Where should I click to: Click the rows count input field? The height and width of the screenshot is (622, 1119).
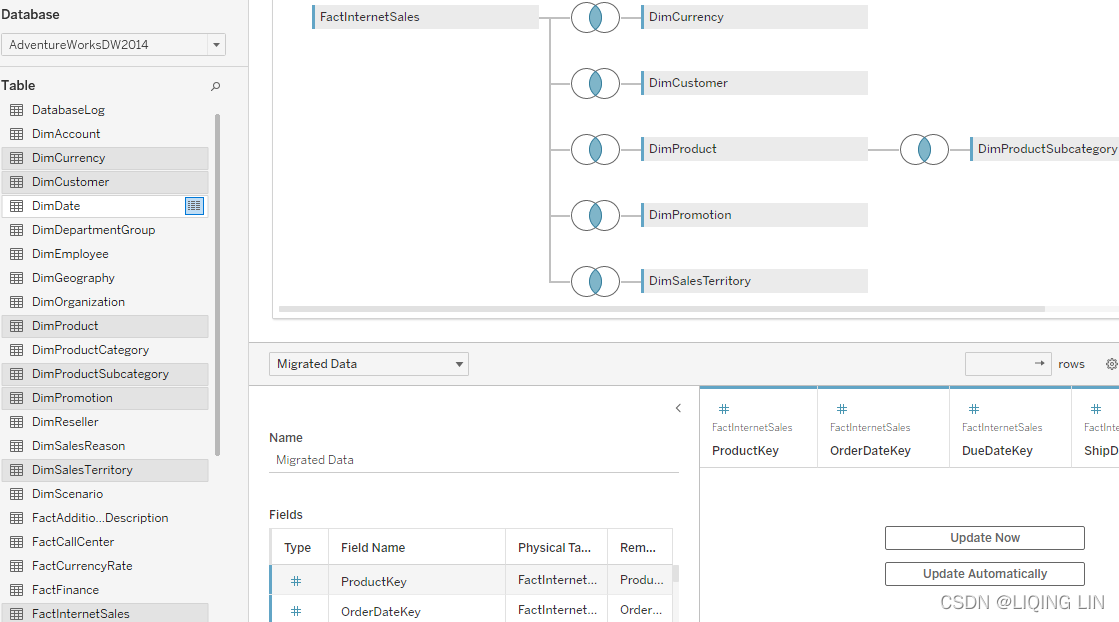pyautogui.click(x=1008, y=364)
